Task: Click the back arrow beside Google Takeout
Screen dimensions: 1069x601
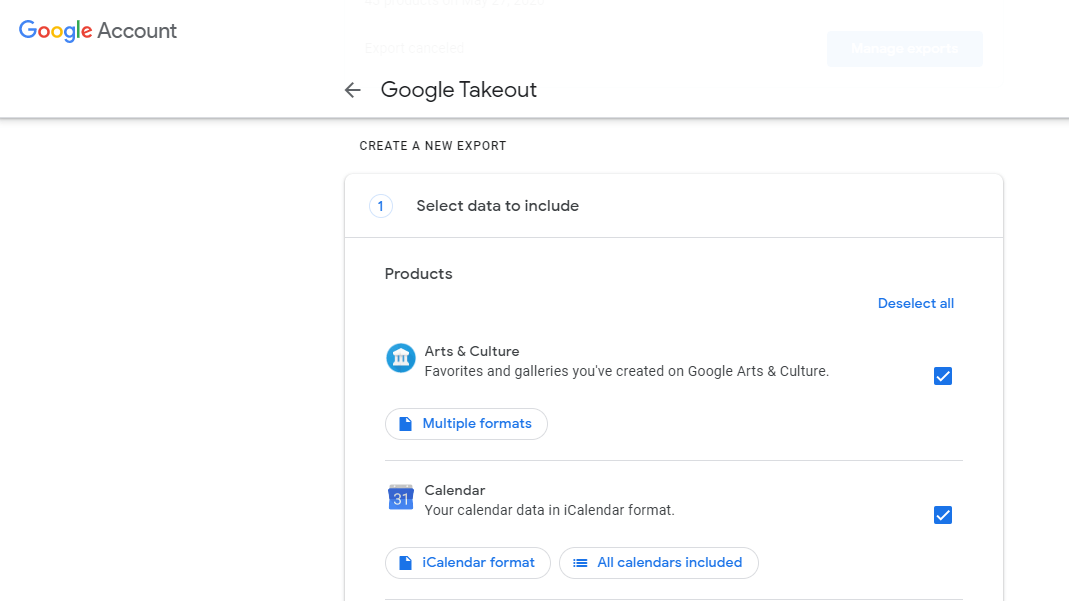Action: click(352, 90)
